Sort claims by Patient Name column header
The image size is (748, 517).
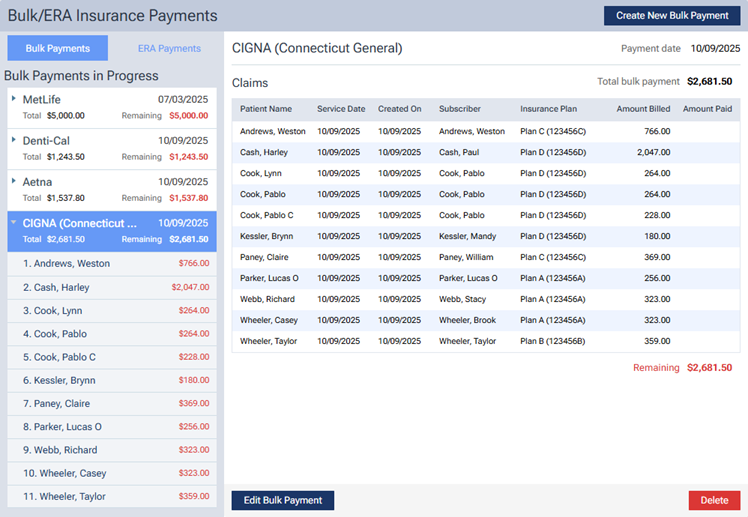coord(266,108)
